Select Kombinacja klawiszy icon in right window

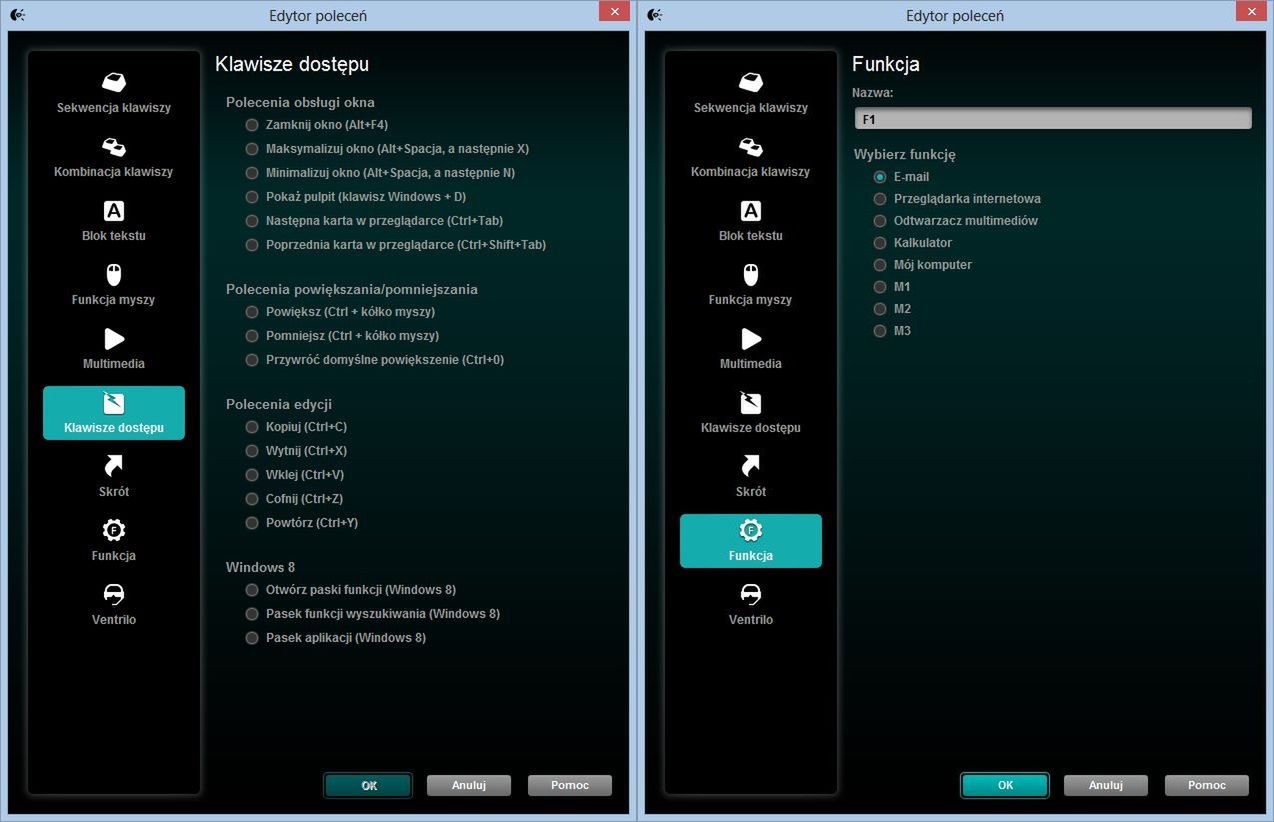click(x=751, y=146)
